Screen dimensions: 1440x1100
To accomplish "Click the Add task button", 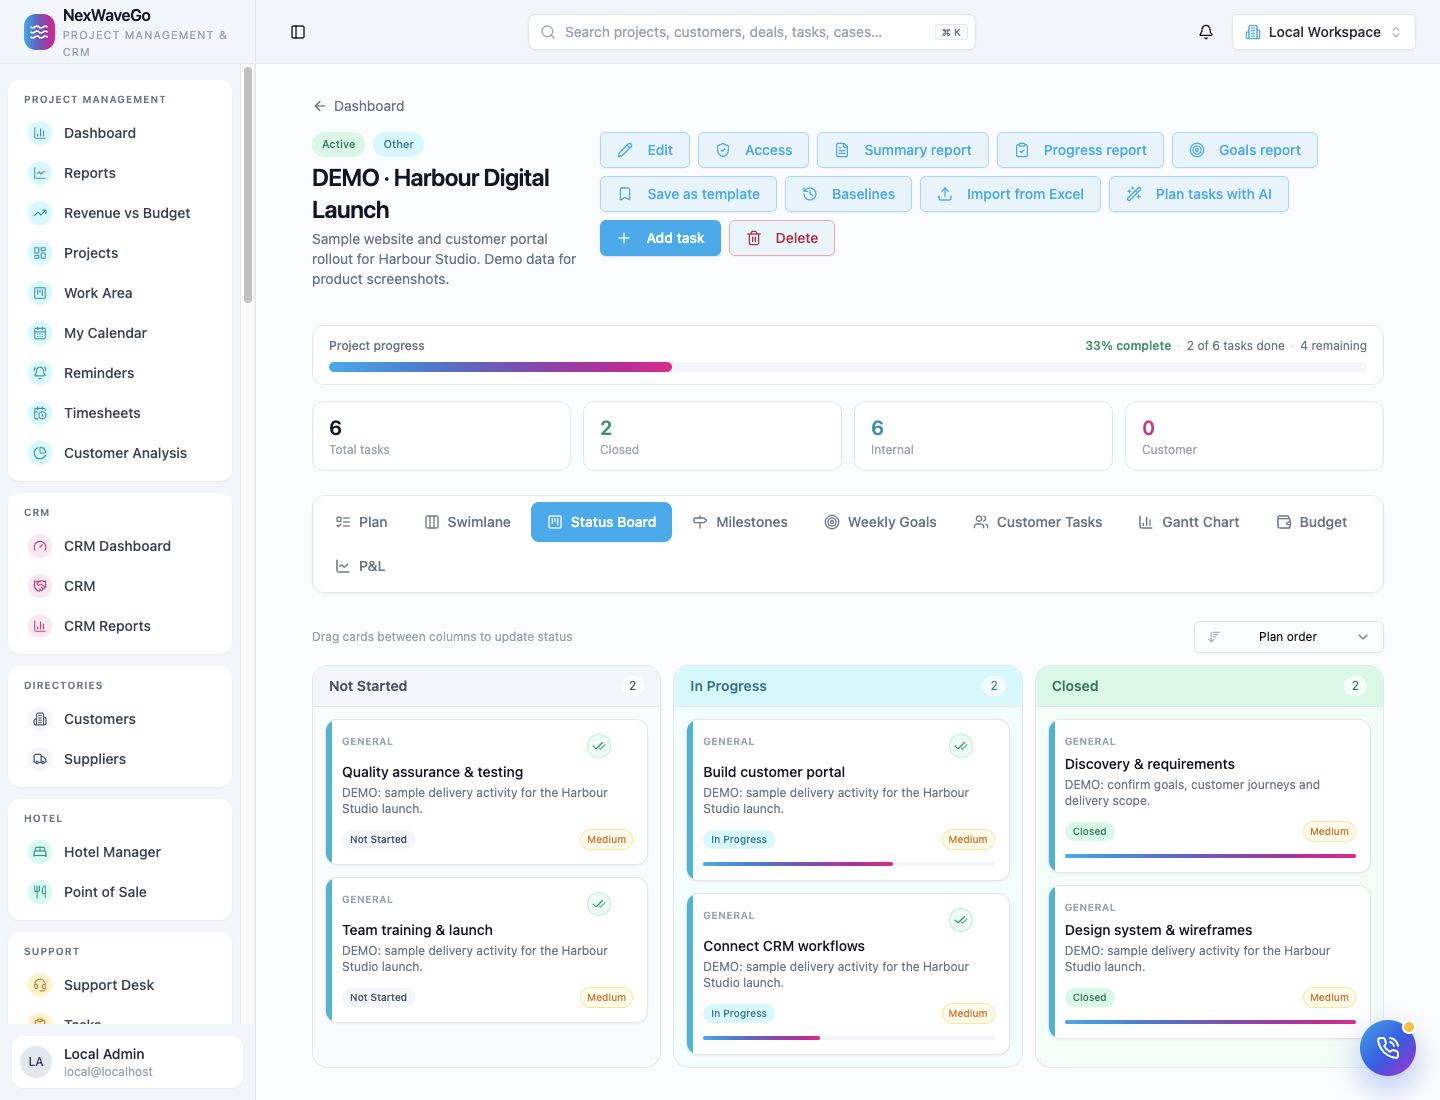I will click(x=660, y=238).
